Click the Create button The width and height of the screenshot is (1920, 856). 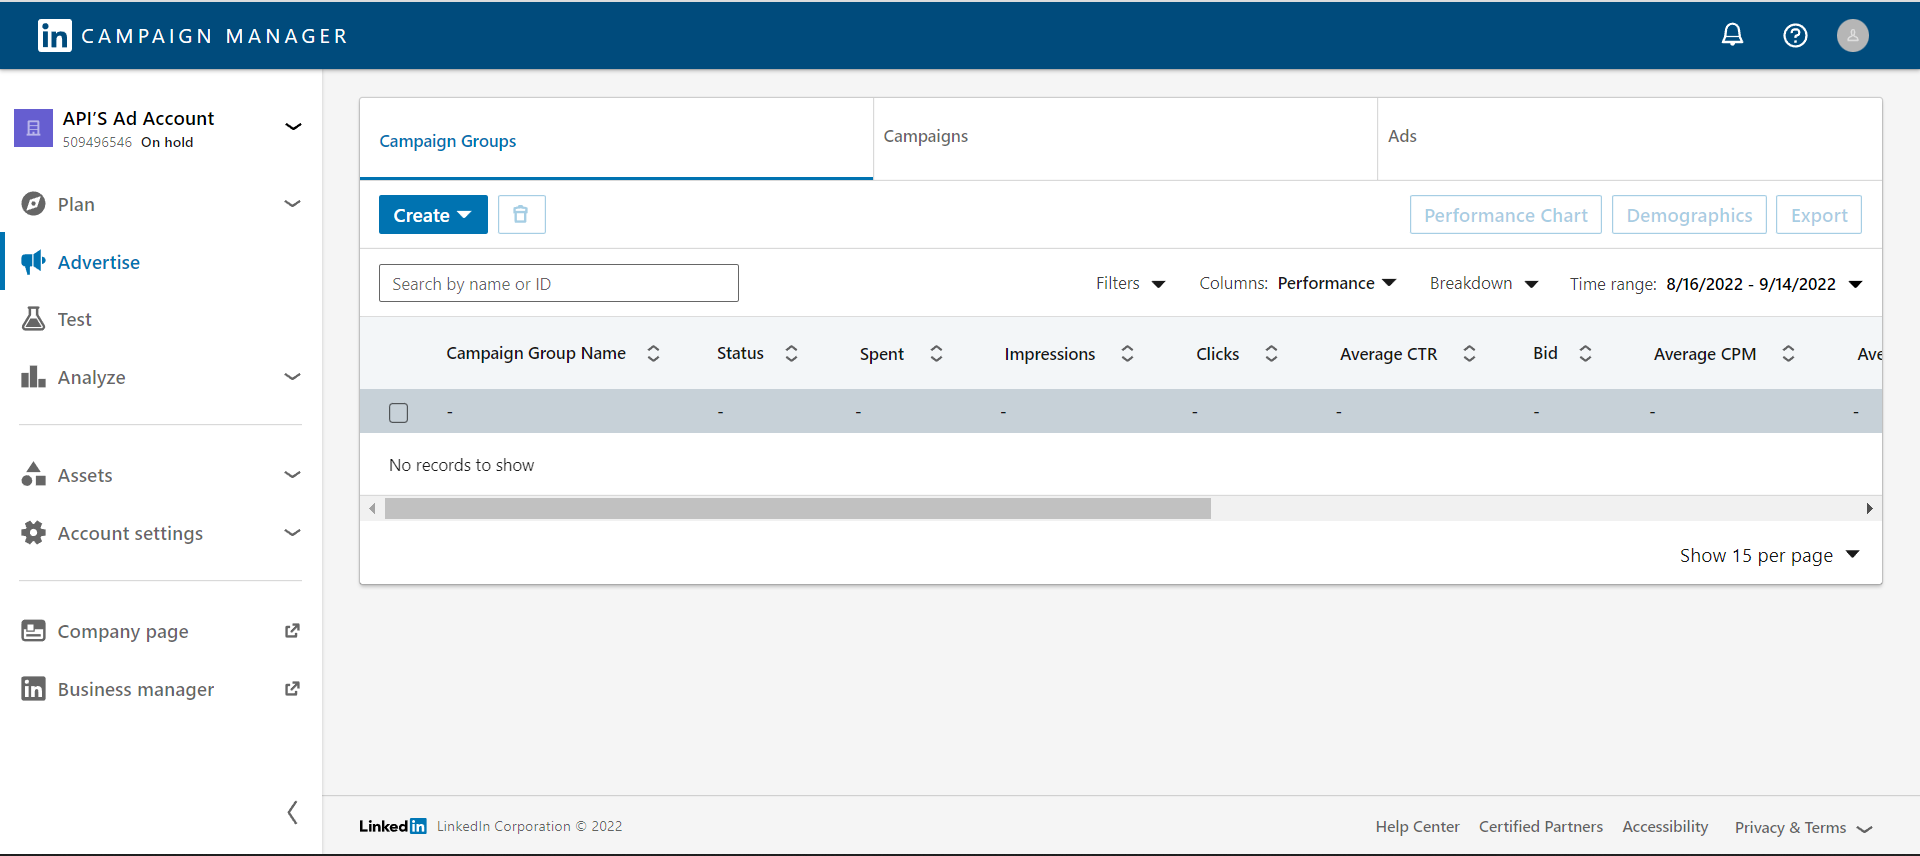(x=432, y=215)
